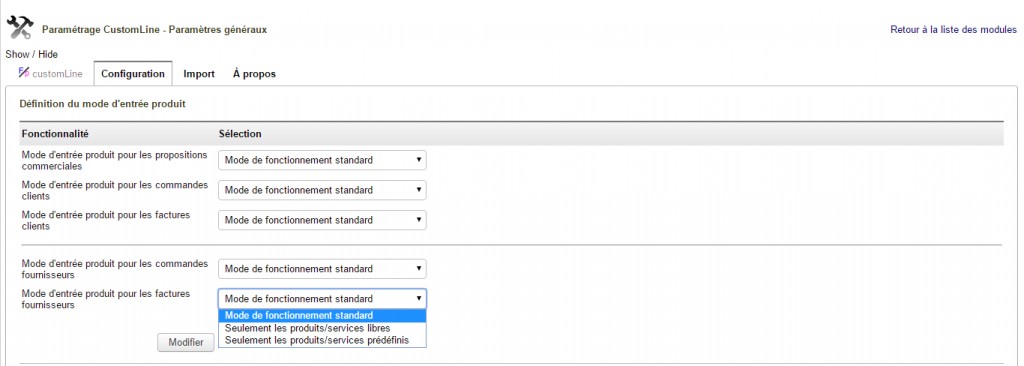Click the Fonctionnalité column header
Screen dimensions: 1024x366
coord(55,133)
